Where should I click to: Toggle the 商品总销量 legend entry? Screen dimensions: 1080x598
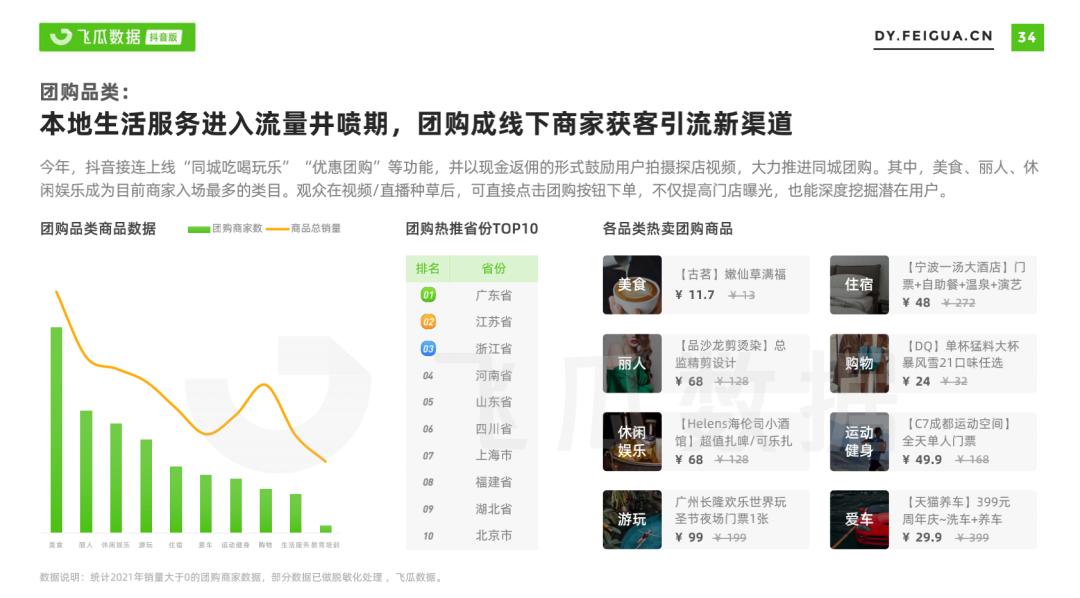pos(313,229)
